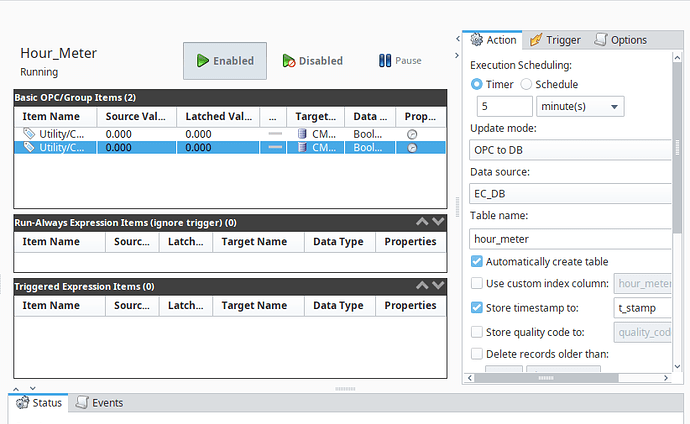Click database icon in highlighted row target column
Viewport: 690px width, 424px height.
point(302,147)
